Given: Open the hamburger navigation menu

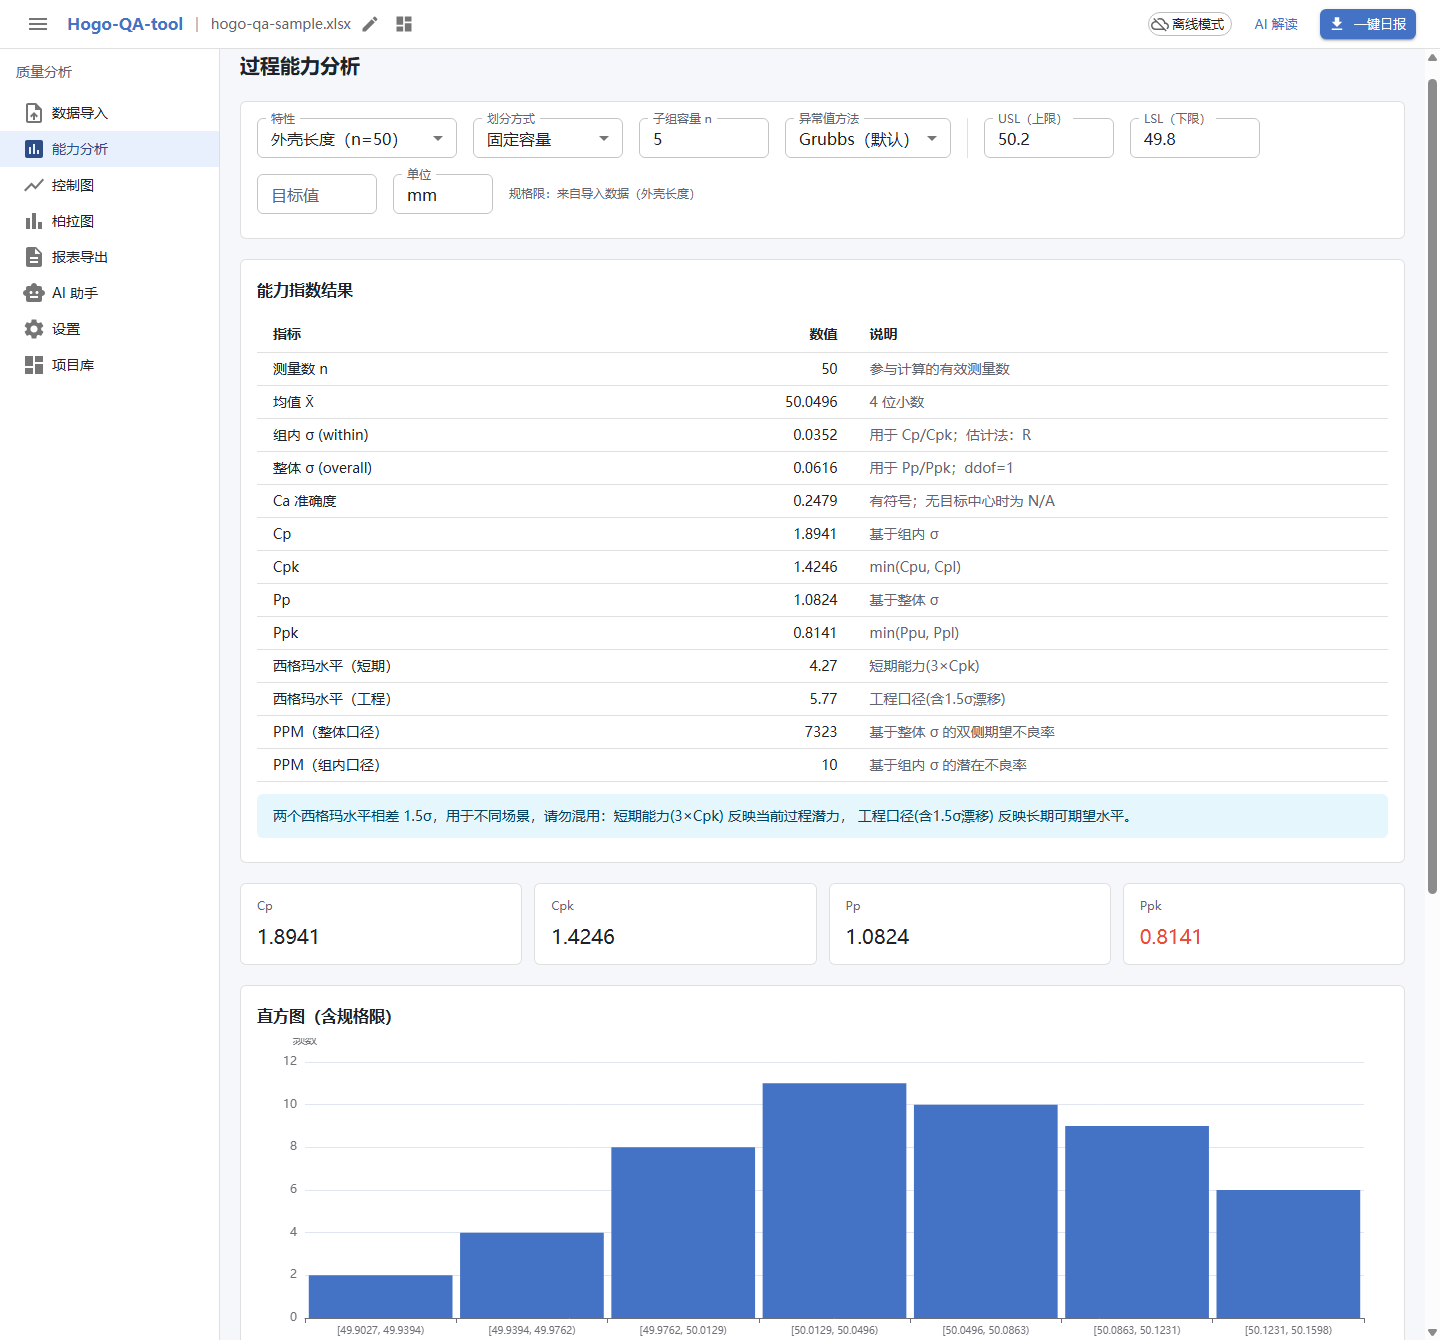Looking at the screenshot, I should coord(38,24).
